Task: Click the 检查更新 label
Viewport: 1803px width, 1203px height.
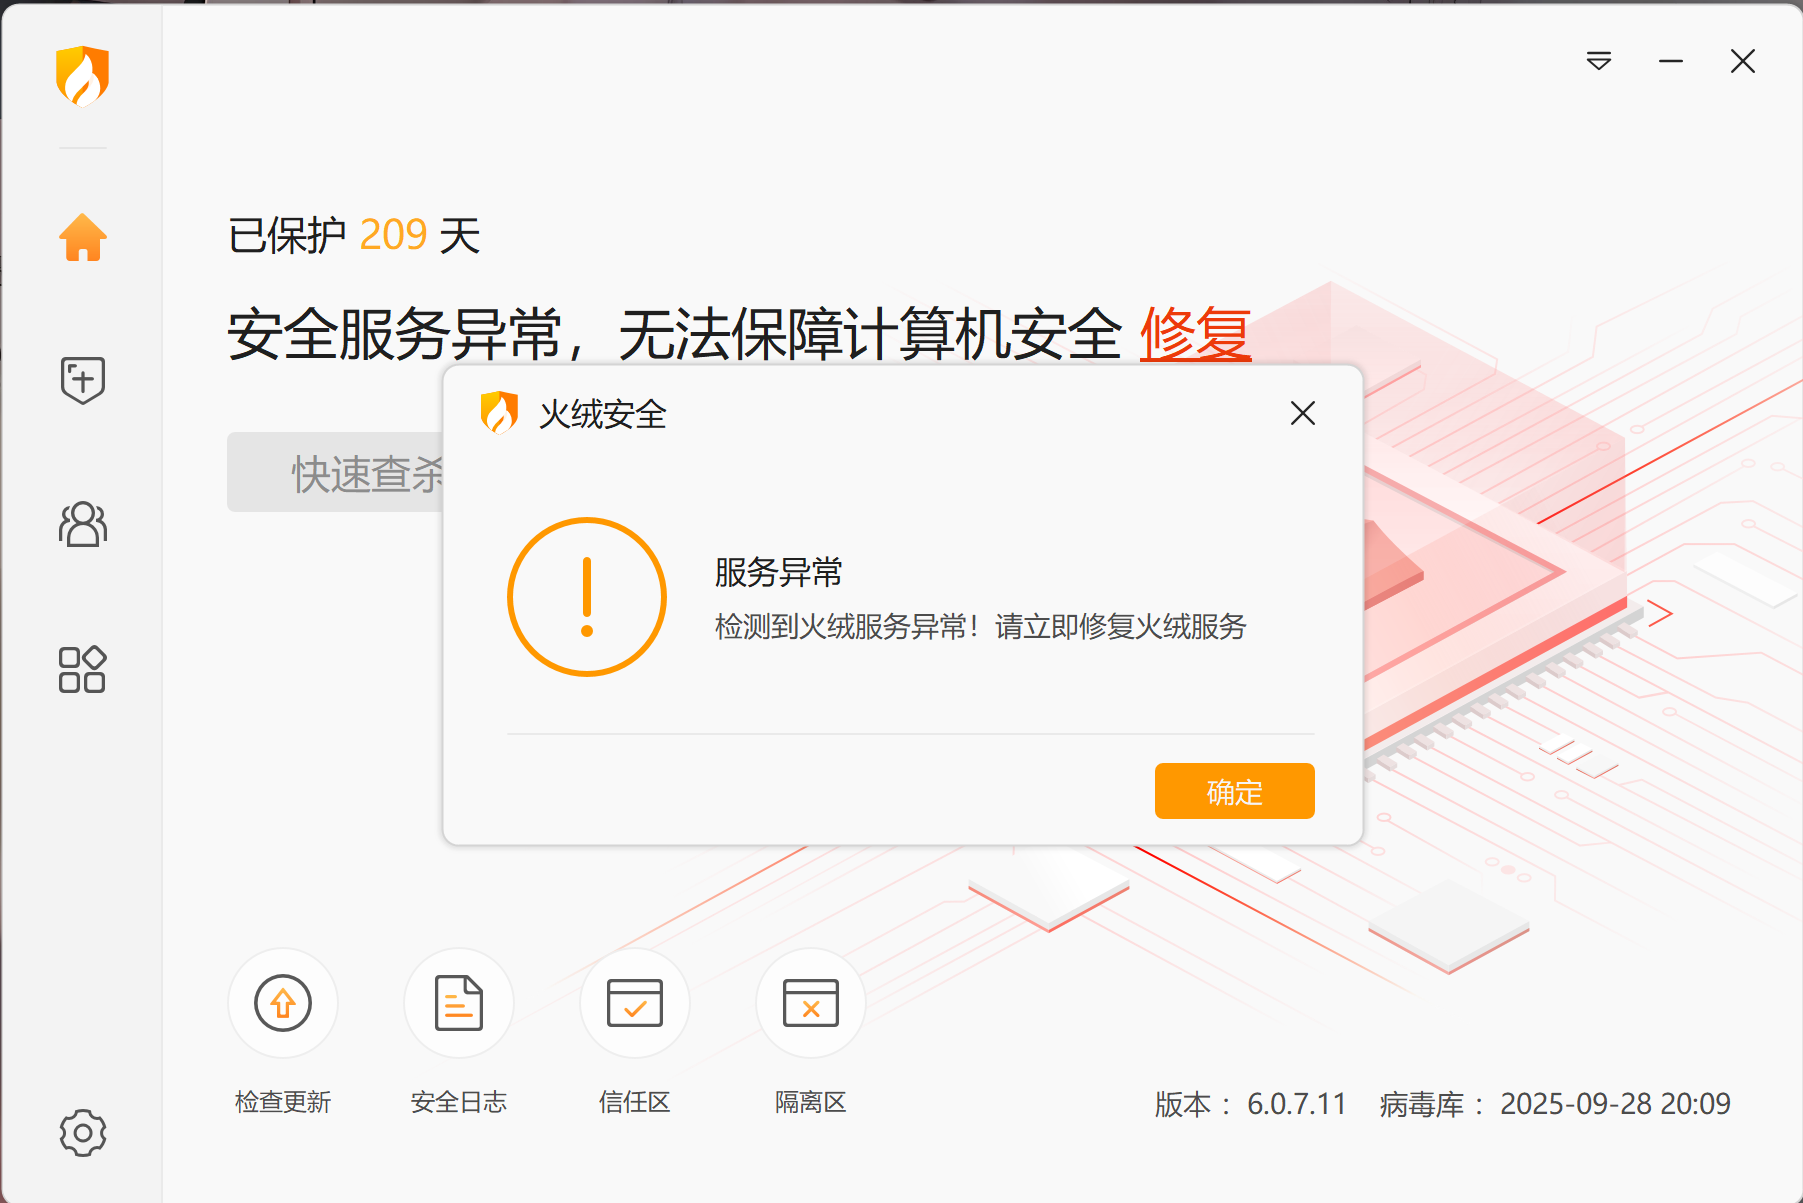Action: click(x=283, y=1102)
